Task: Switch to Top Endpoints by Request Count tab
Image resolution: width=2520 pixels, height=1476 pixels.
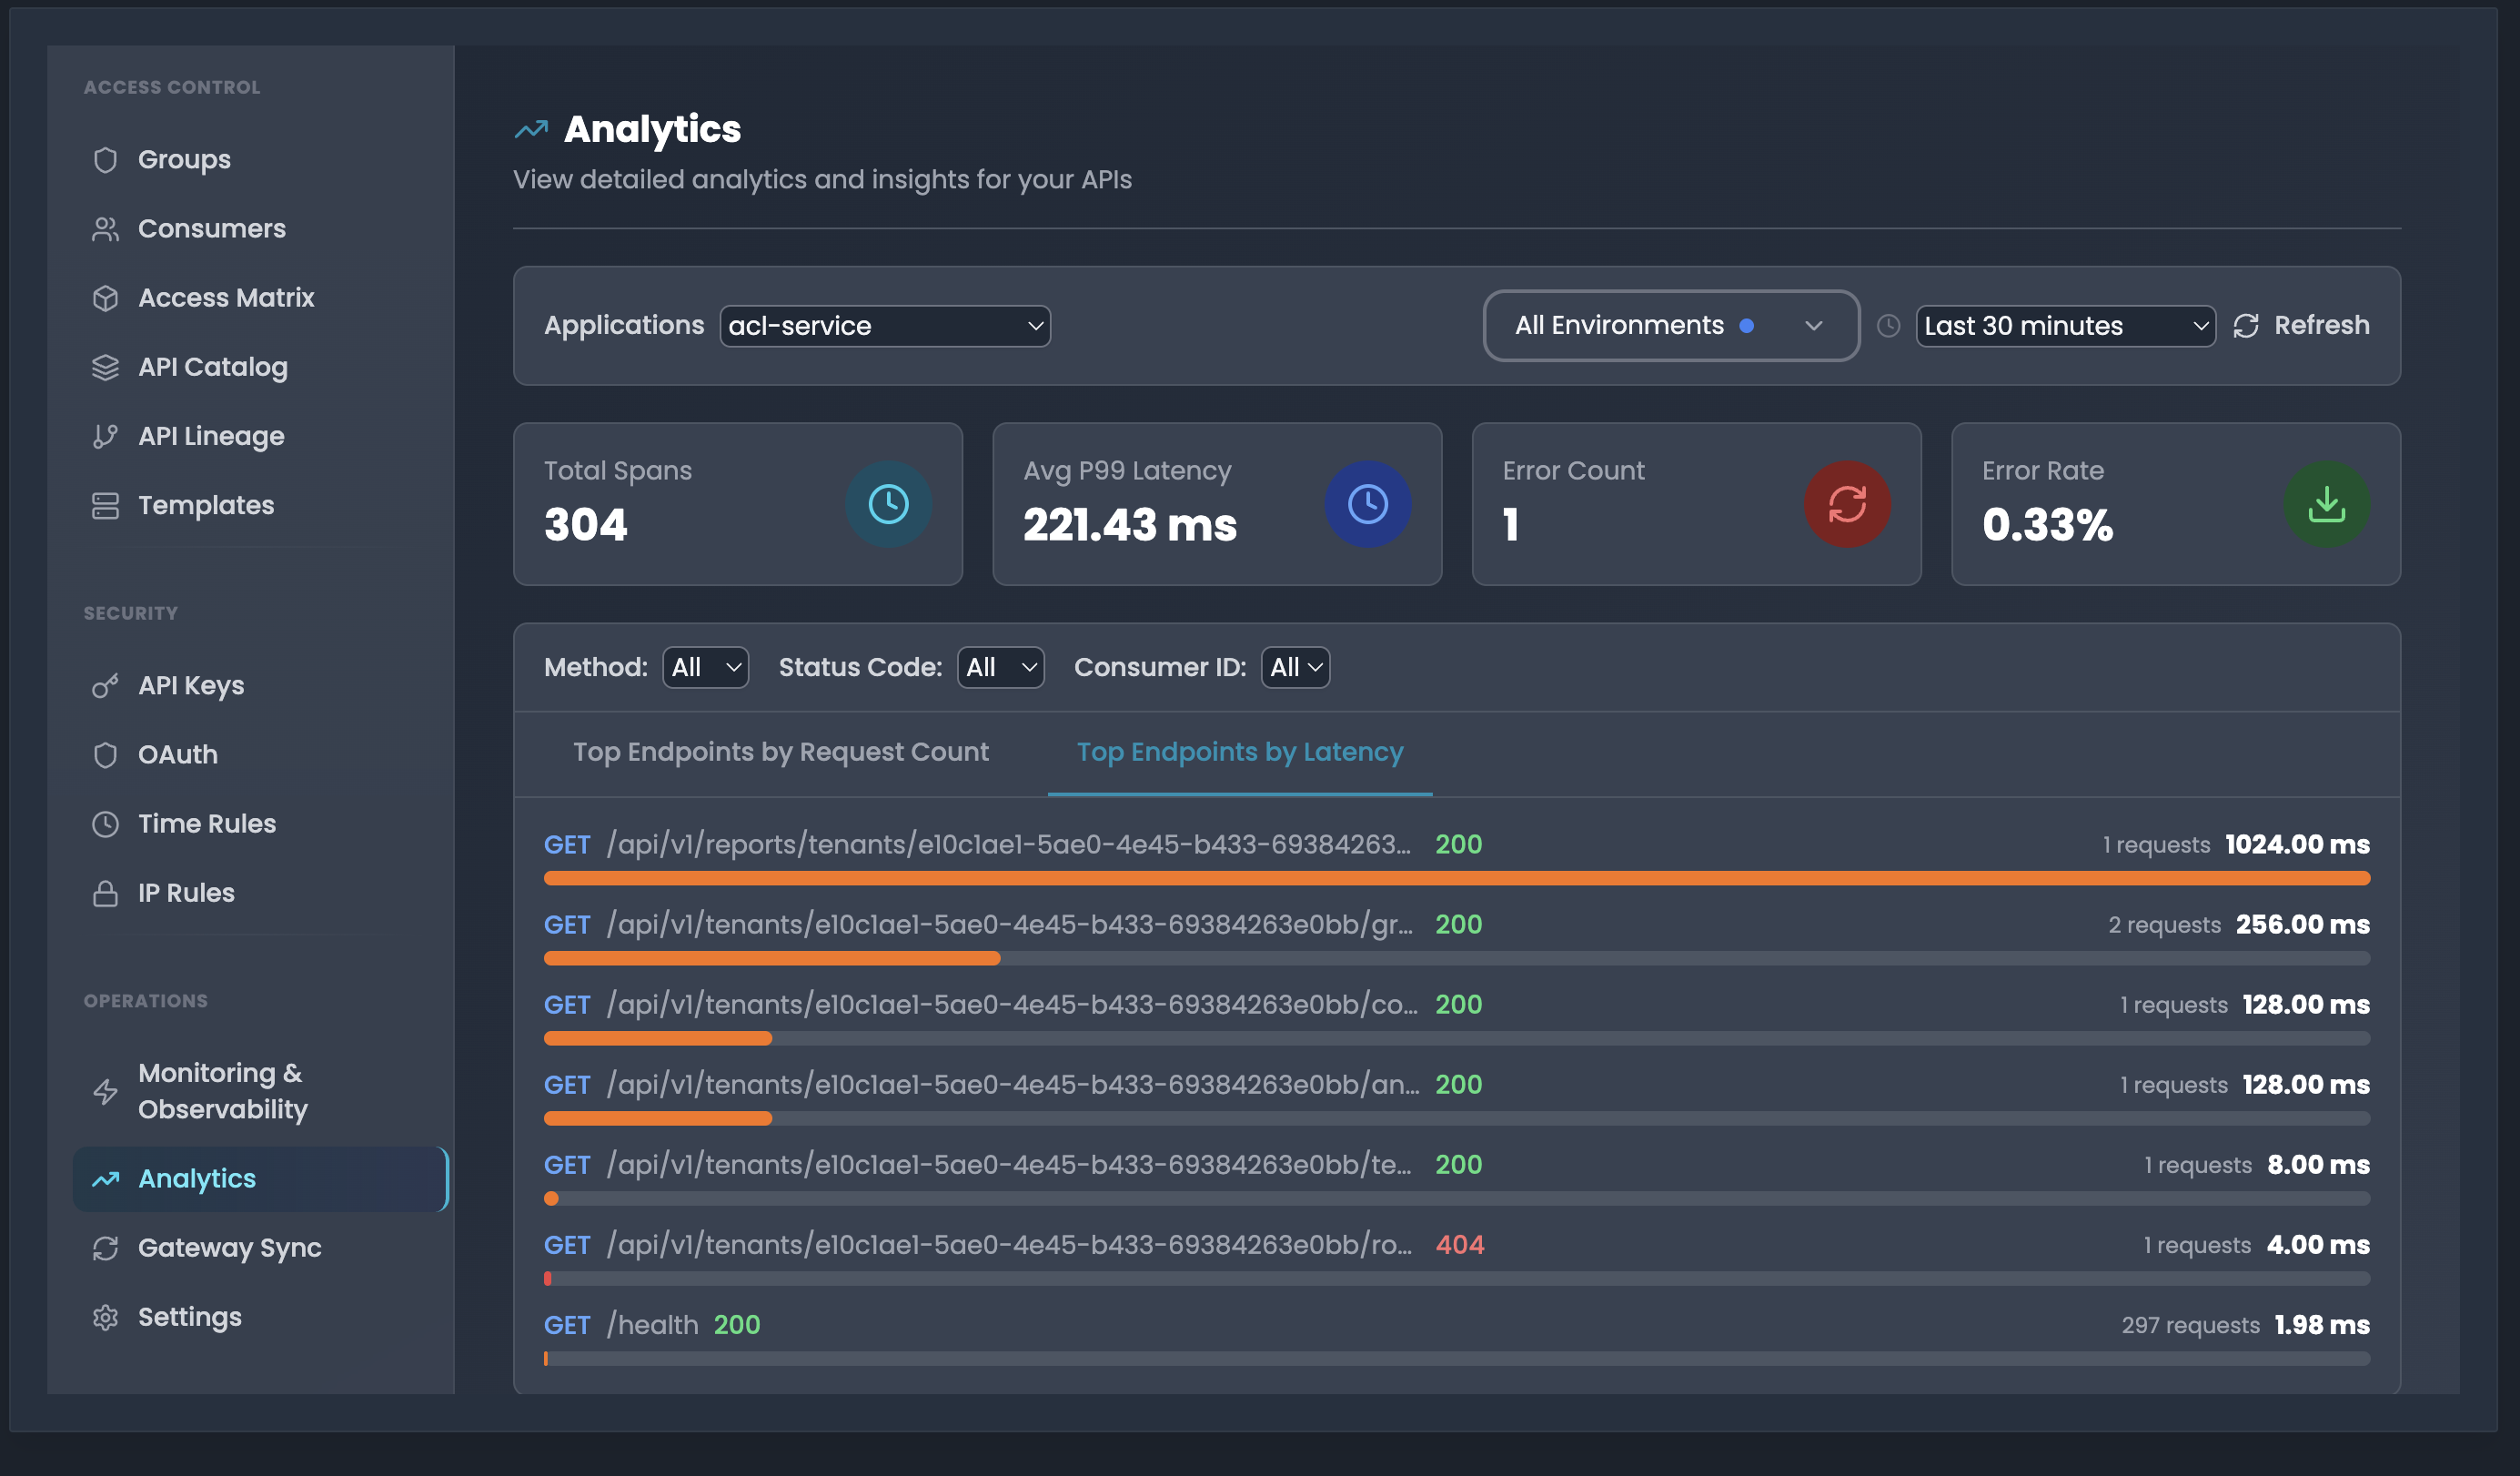Action: (x=780, y=752)
